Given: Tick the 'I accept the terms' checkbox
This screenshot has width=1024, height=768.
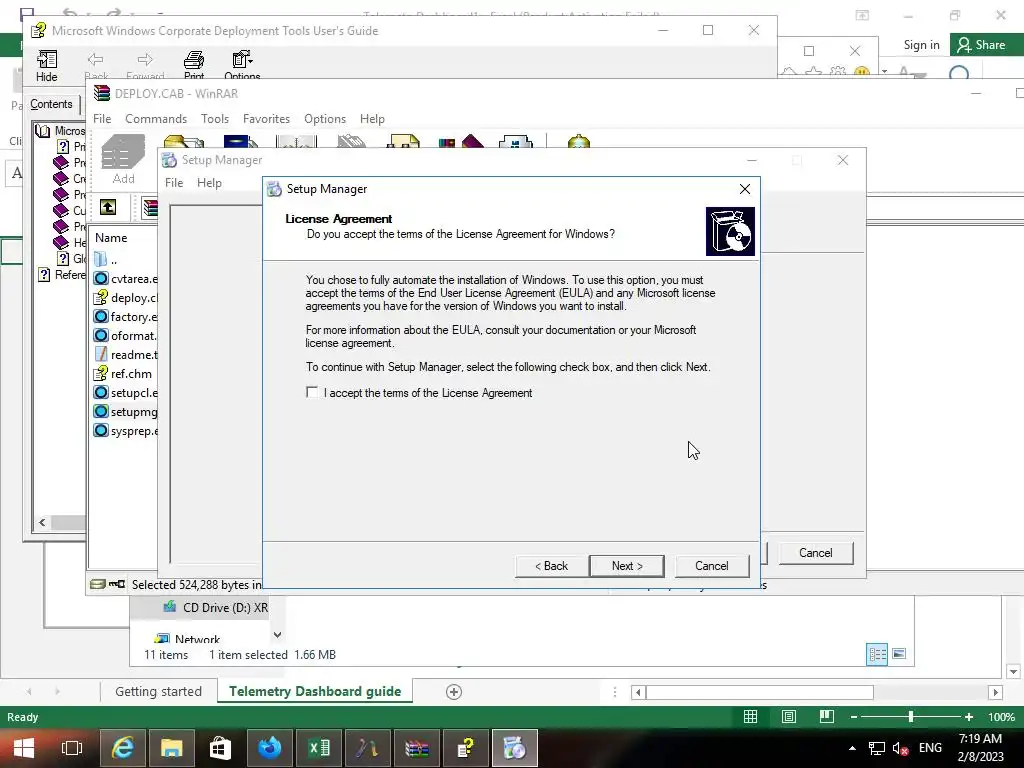Looking at the screenshot, I should (x=312, y=392).
